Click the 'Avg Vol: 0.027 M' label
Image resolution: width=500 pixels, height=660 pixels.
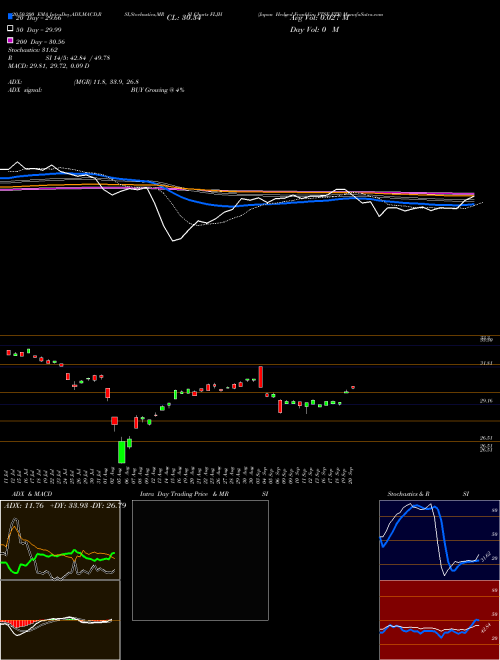click(319, 18)
